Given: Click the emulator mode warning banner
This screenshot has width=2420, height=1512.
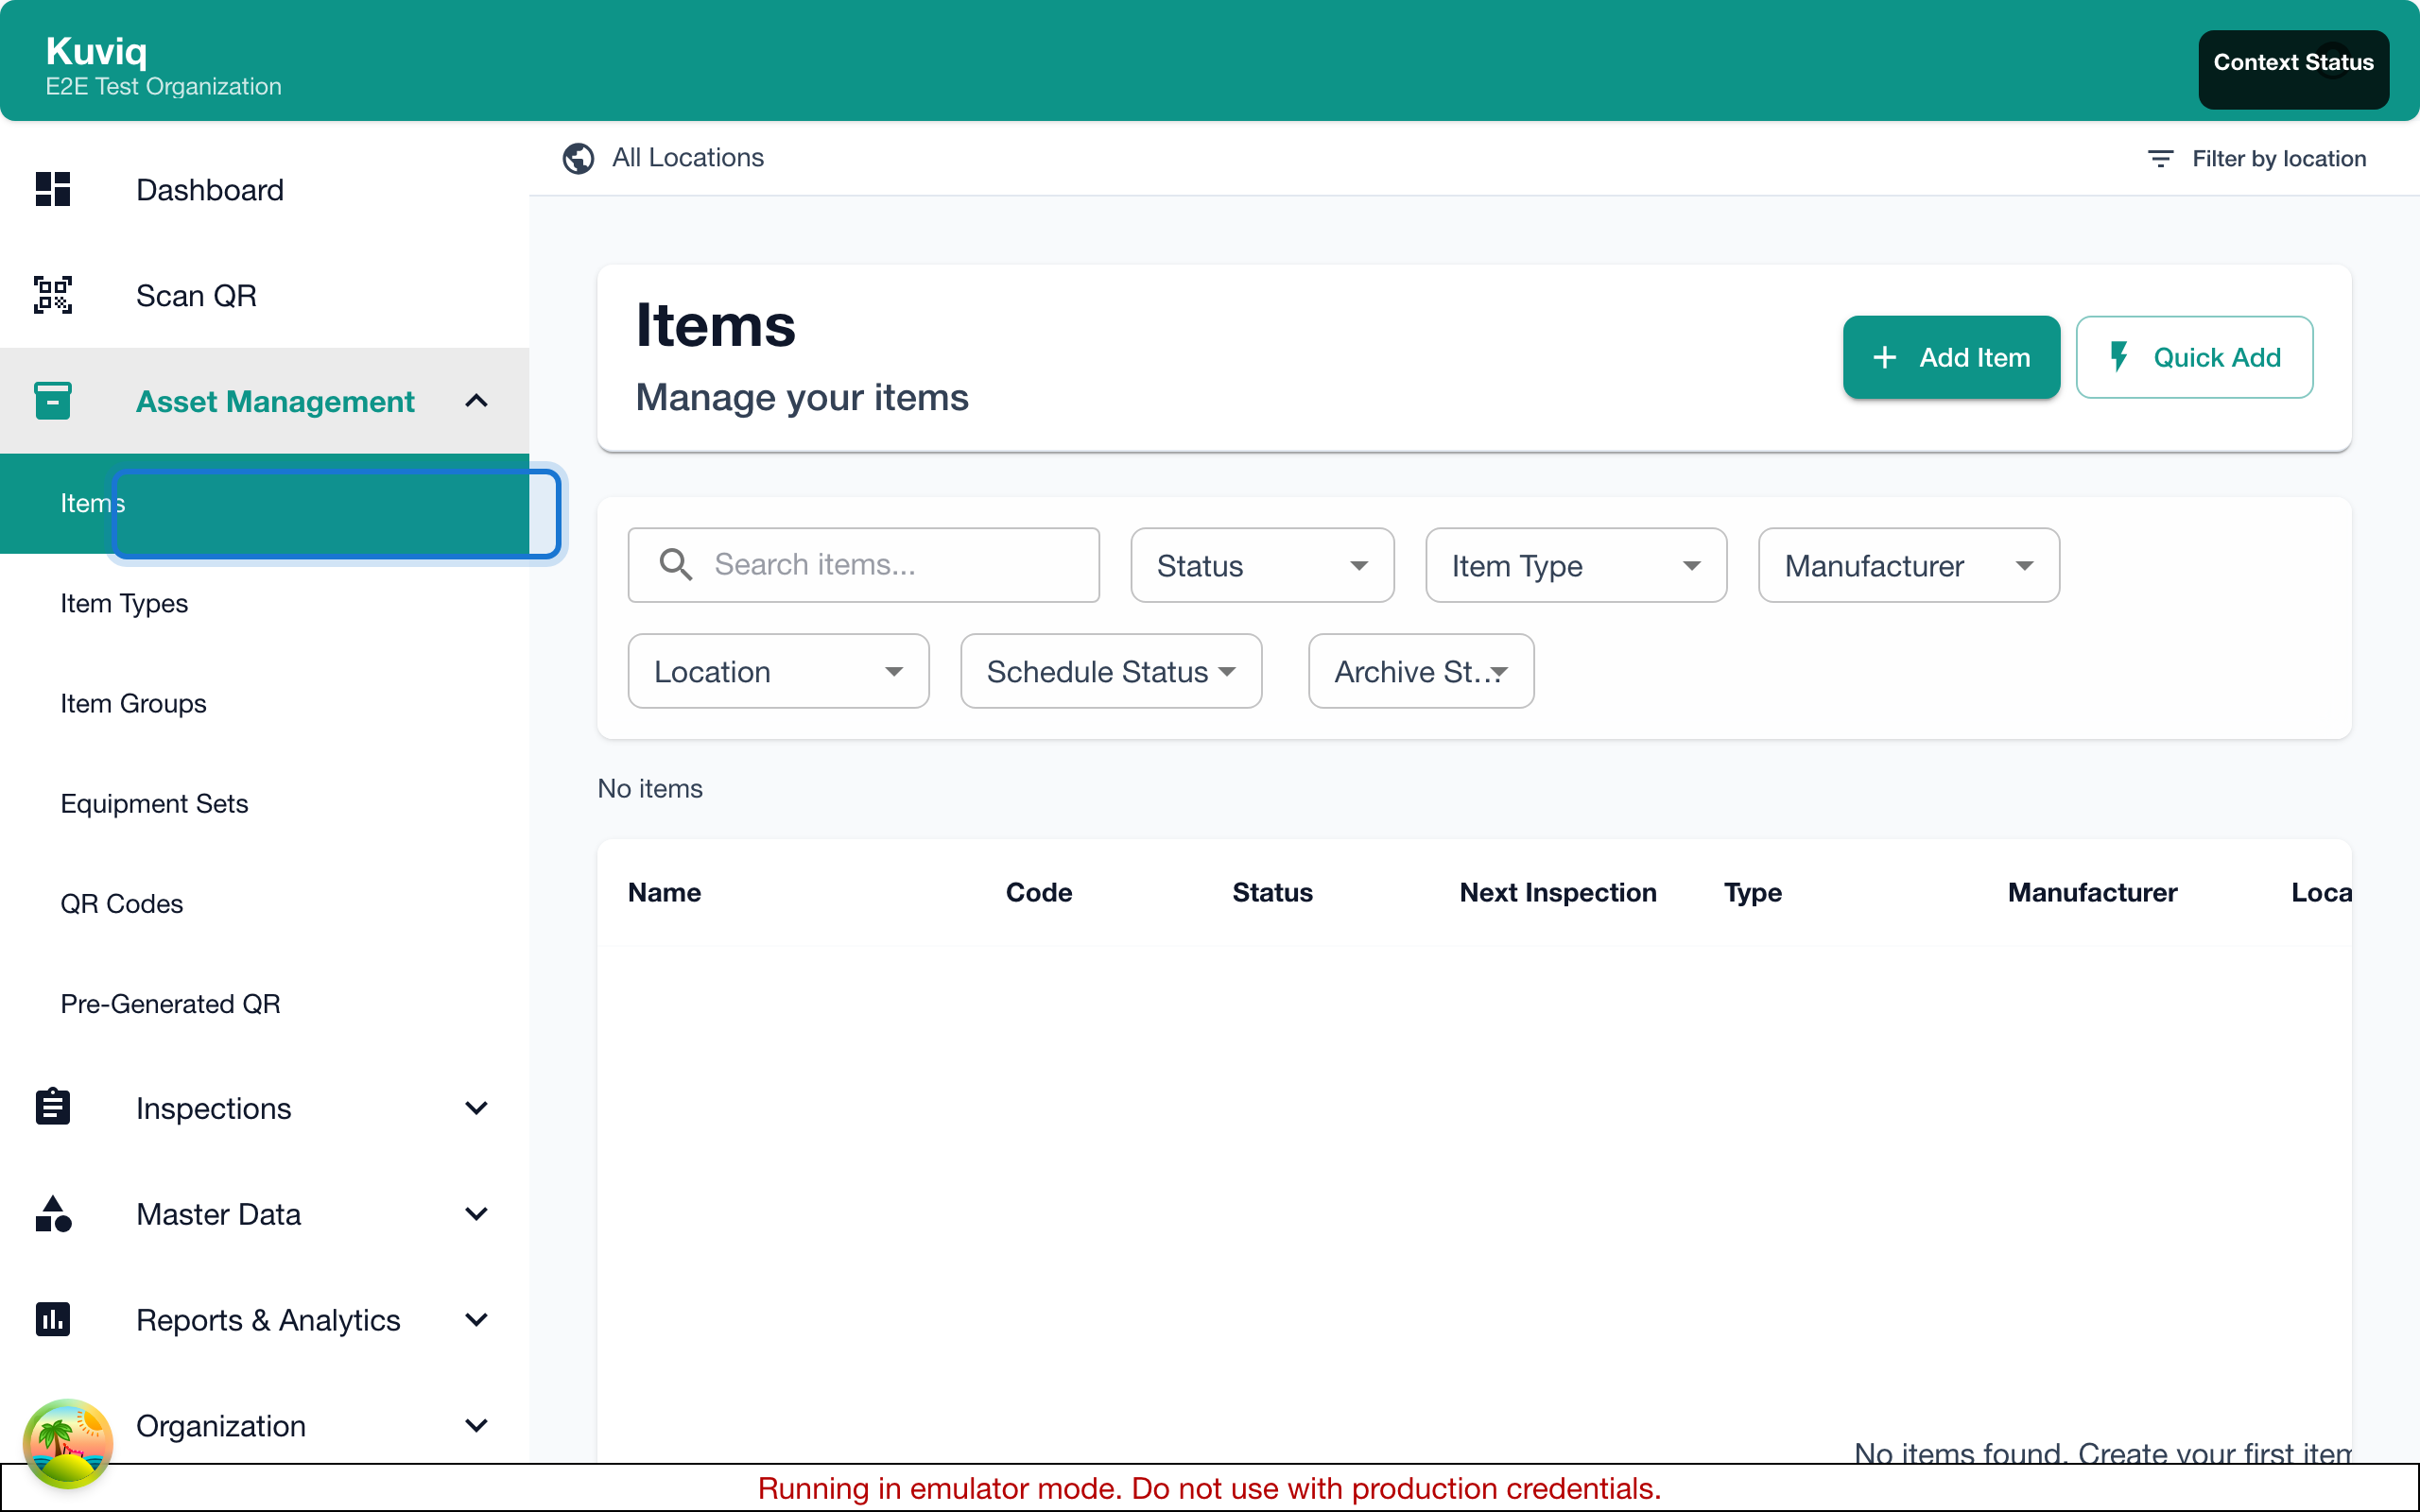Looking at the screenshot, I should 1210,1488.
